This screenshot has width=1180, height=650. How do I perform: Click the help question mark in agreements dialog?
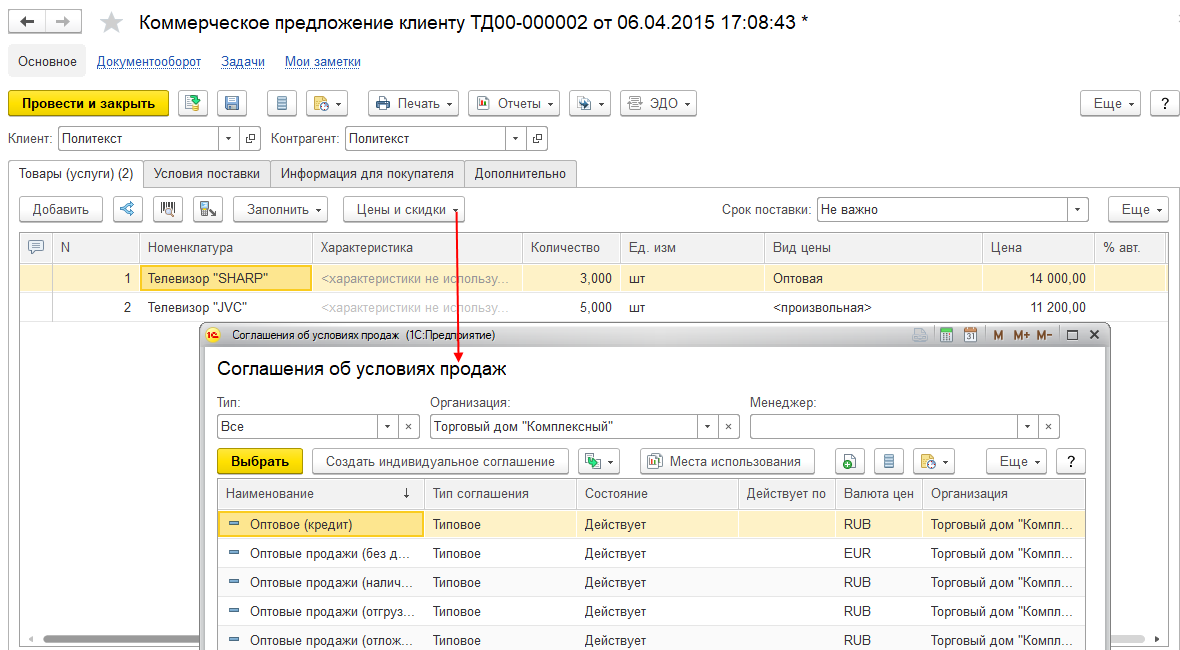1071,461
